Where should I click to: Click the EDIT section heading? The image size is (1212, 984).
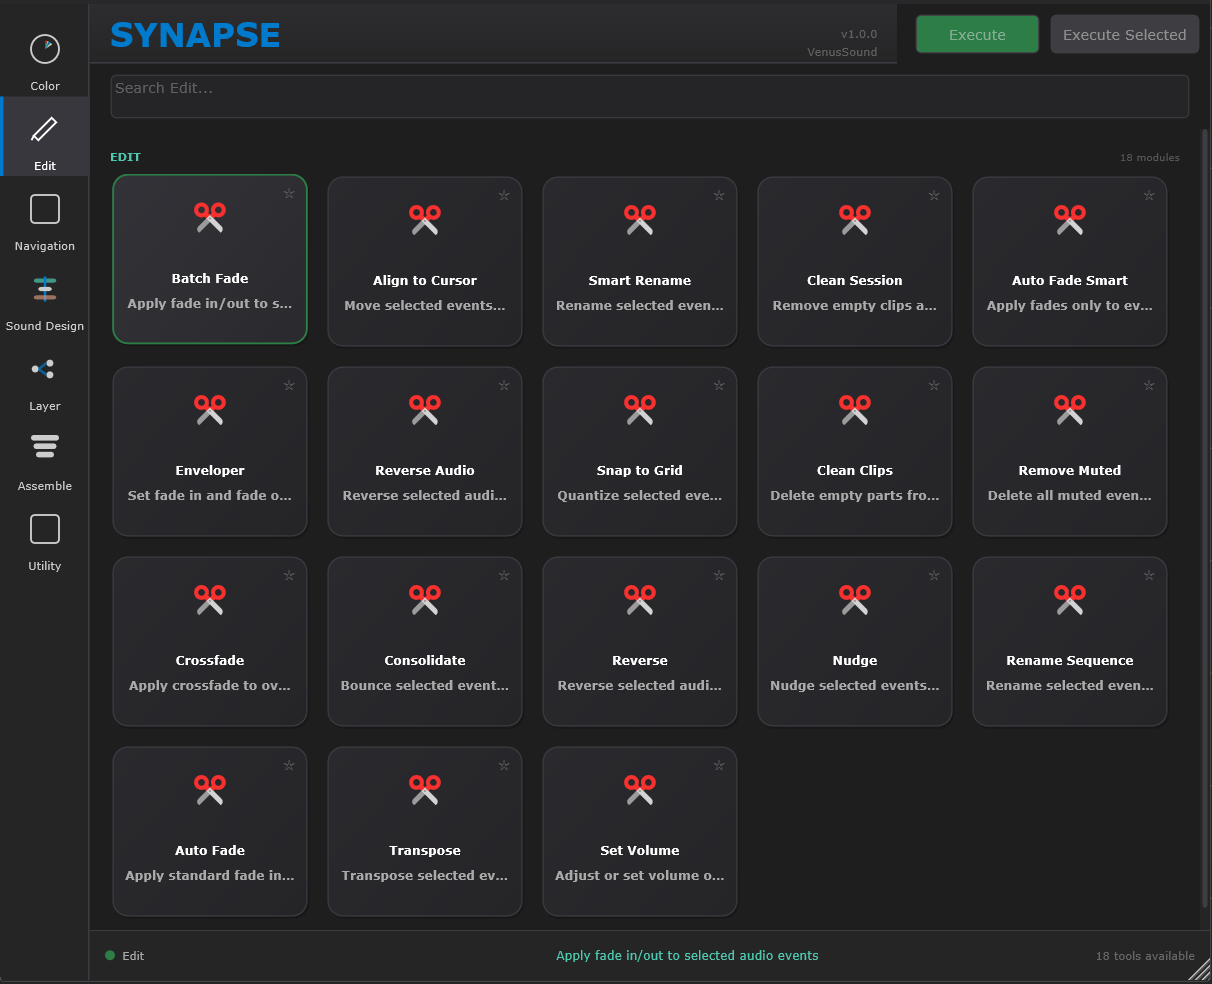(x=125, y=157)
